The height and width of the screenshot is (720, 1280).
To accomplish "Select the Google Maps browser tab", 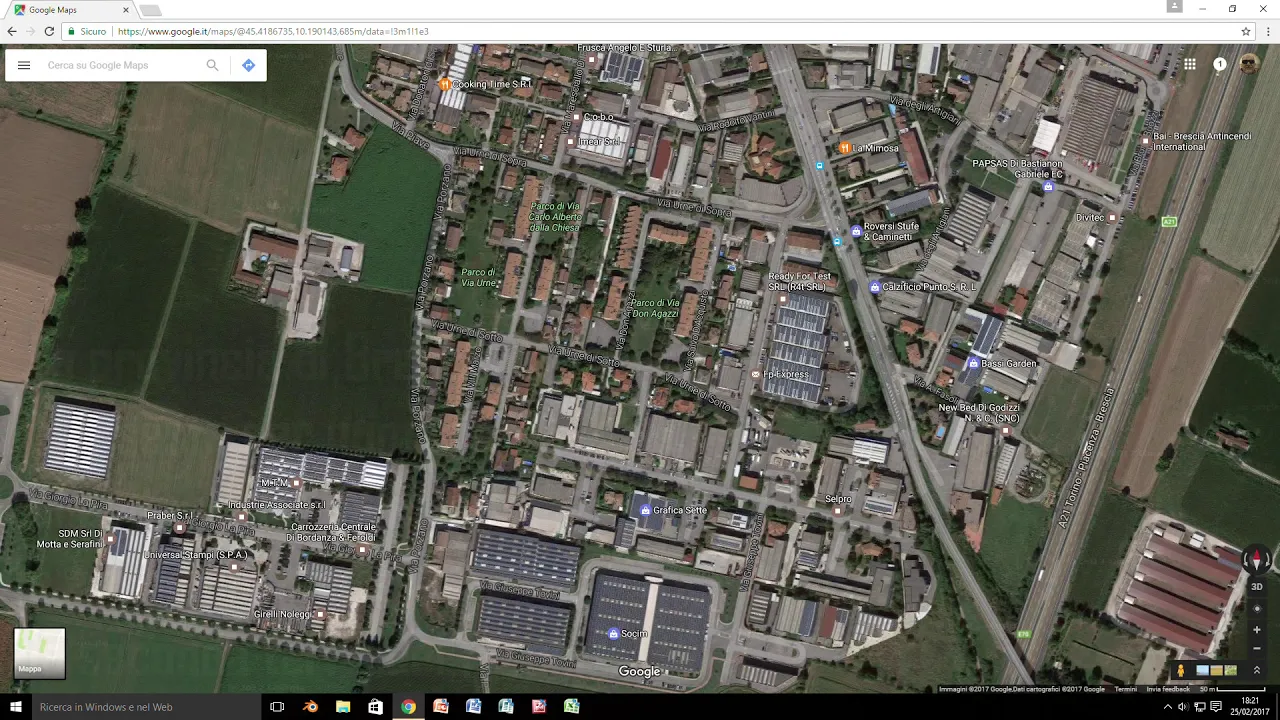I will [x=70, y=10].
